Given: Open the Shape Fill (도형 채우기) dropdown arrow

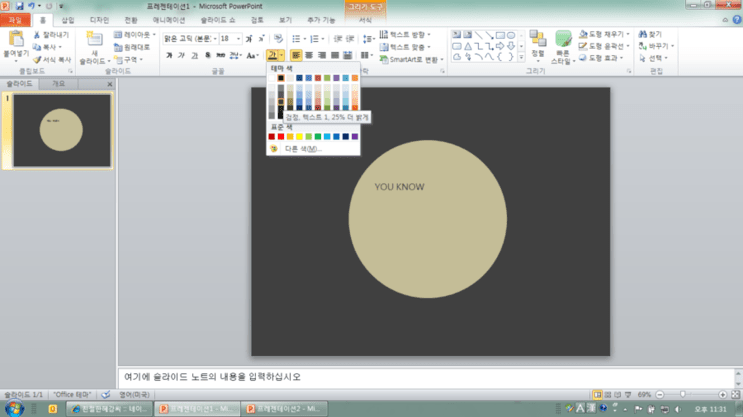Looking at the screenshot, I should click(x=628, y=34).
